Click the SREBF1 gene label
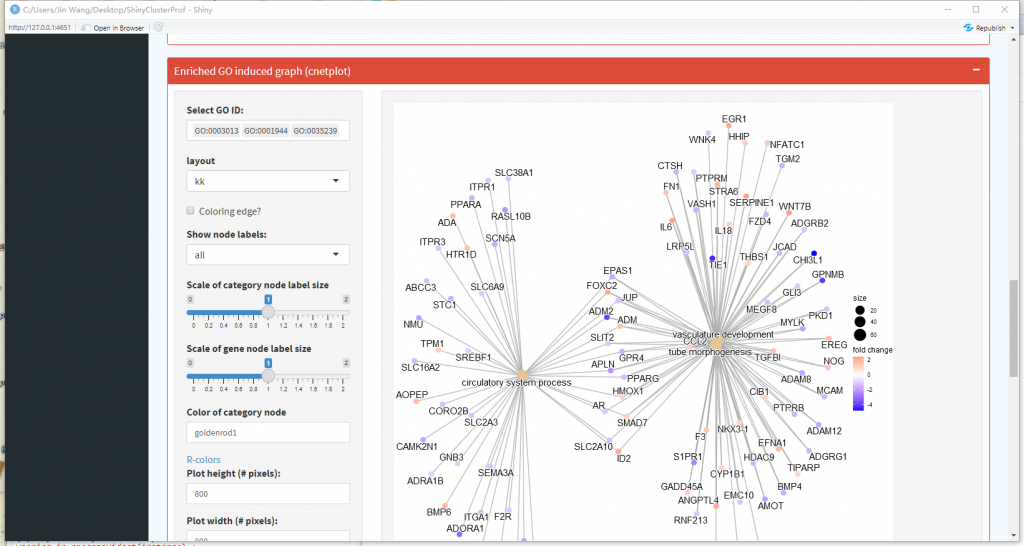This screenshot has width=1024, height=546. pyautogui.click(x=473, y=357)
